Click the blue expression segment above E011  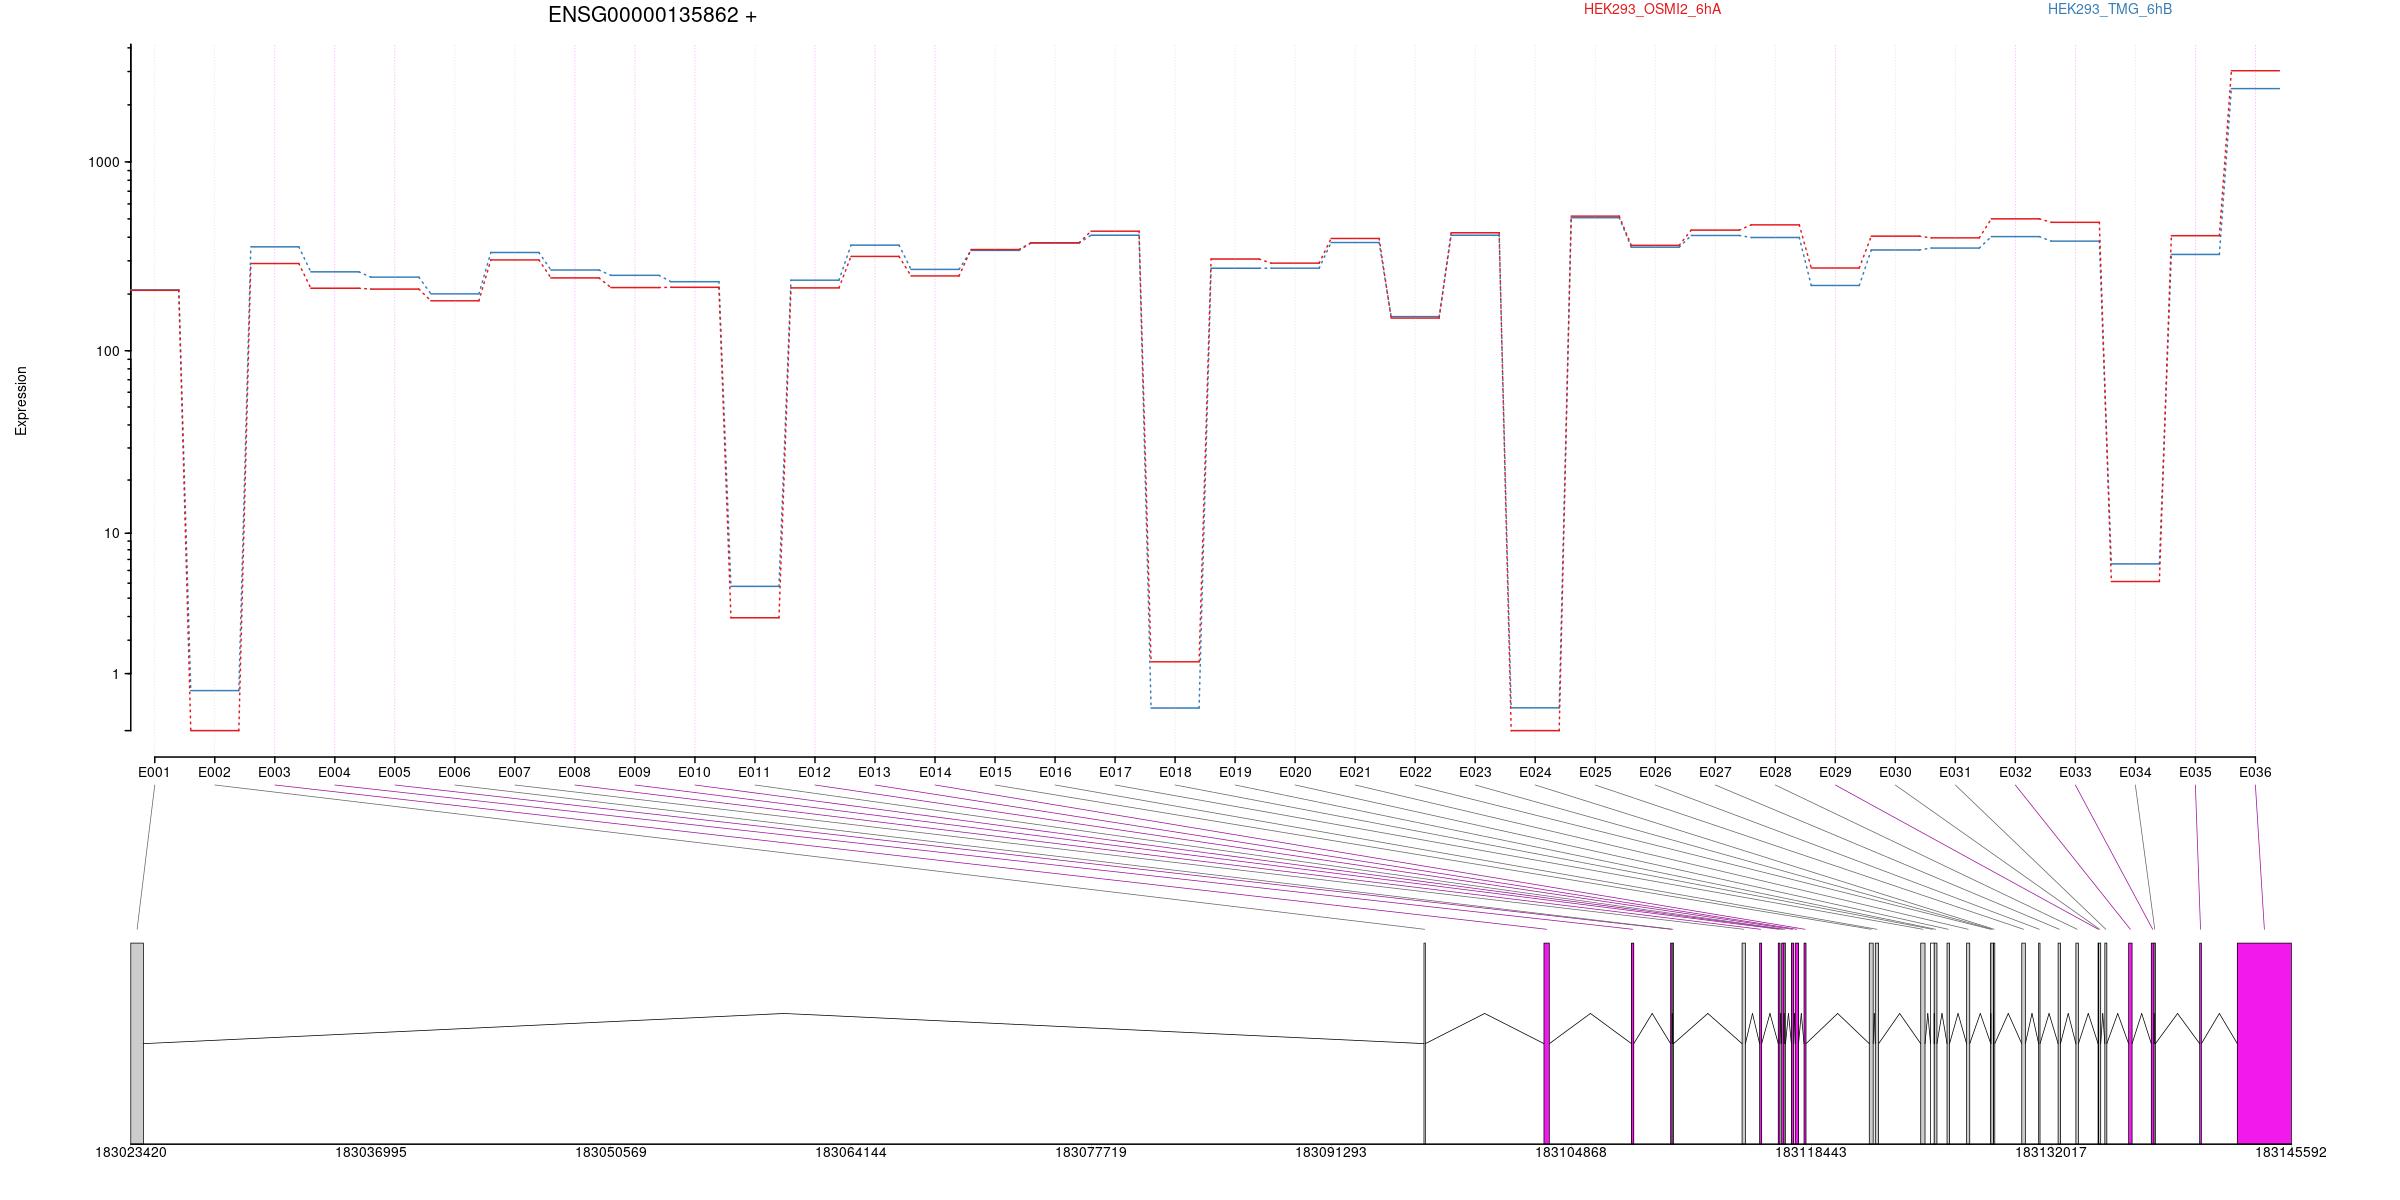(754, 586)
